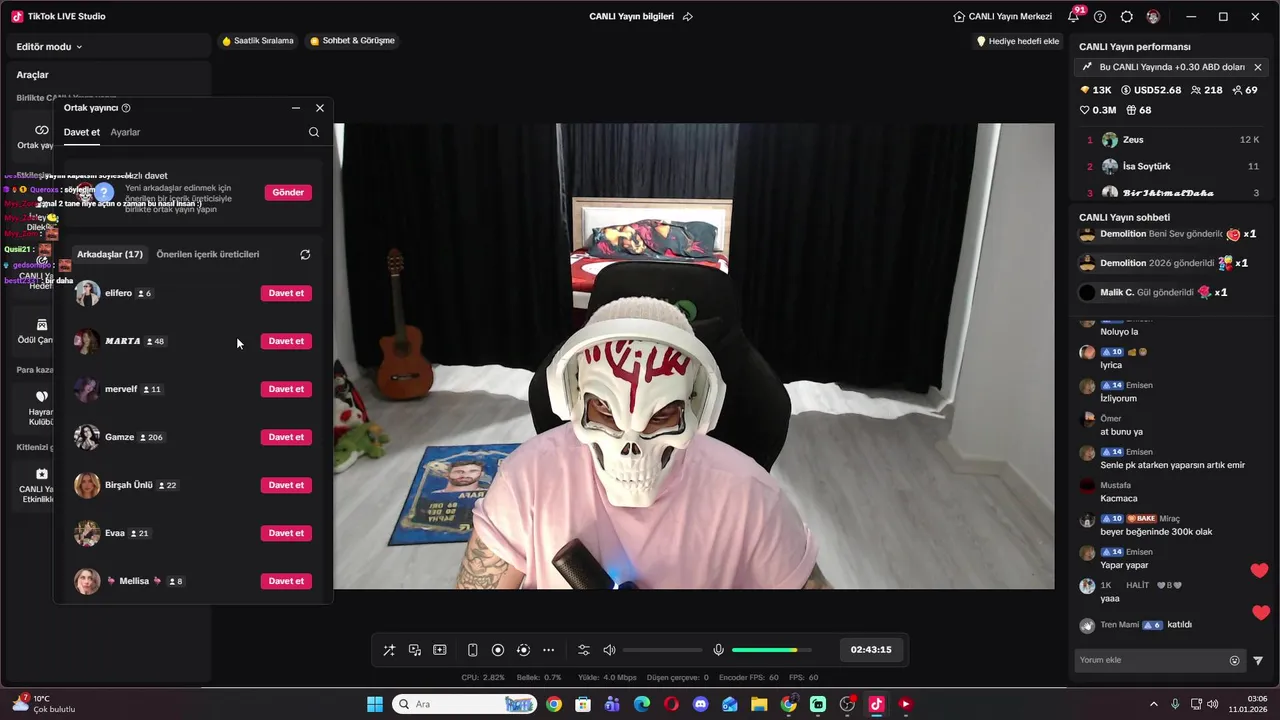This screenshot has height=720, width=1280.
Task: Invite MARTA with Davet et
Action: point(286,341)
